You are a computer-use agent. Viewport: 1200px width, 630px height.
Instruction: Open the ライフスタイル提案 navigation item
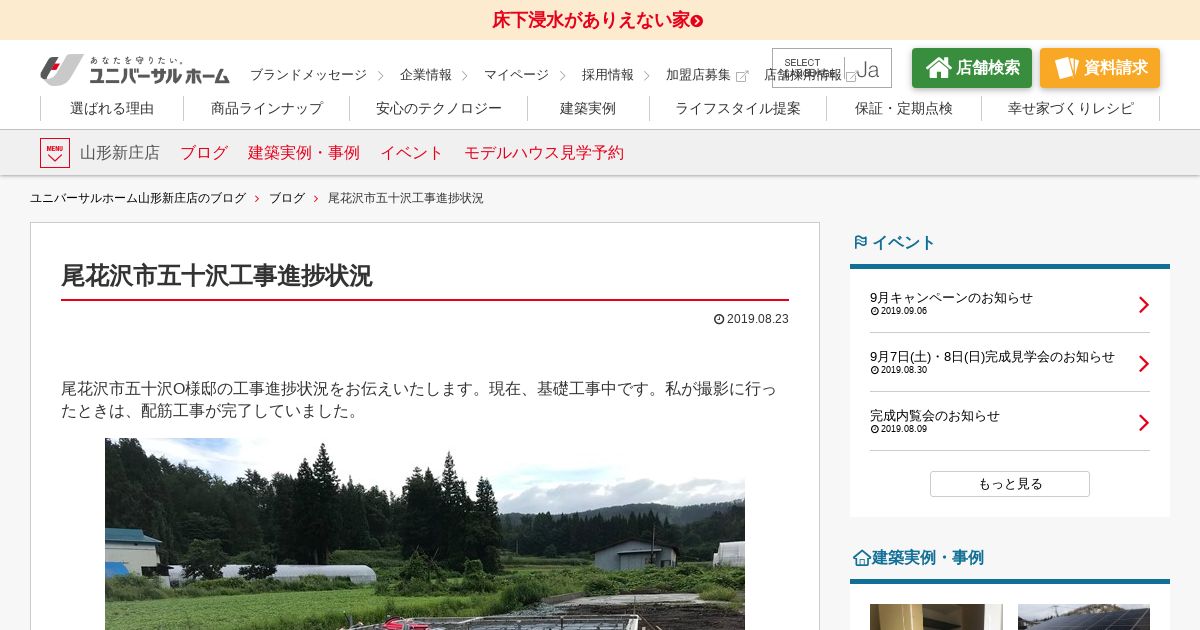pos(738,108)
